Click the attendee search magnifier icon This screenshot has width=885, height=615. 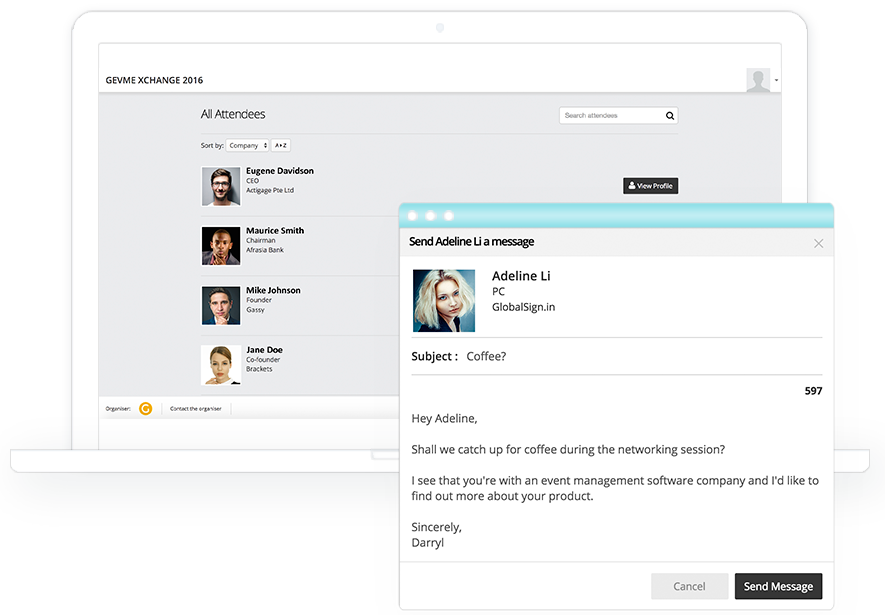tap(669, 115)
